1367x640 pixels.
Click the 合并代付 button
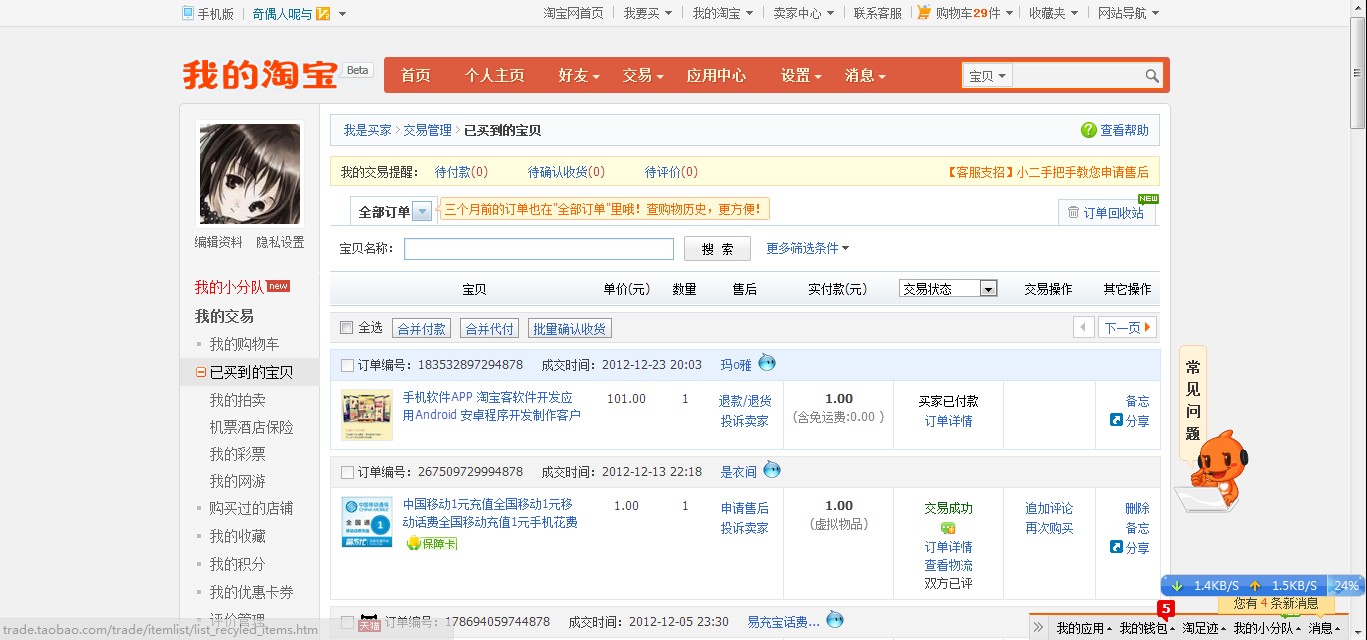pos(490,328)
